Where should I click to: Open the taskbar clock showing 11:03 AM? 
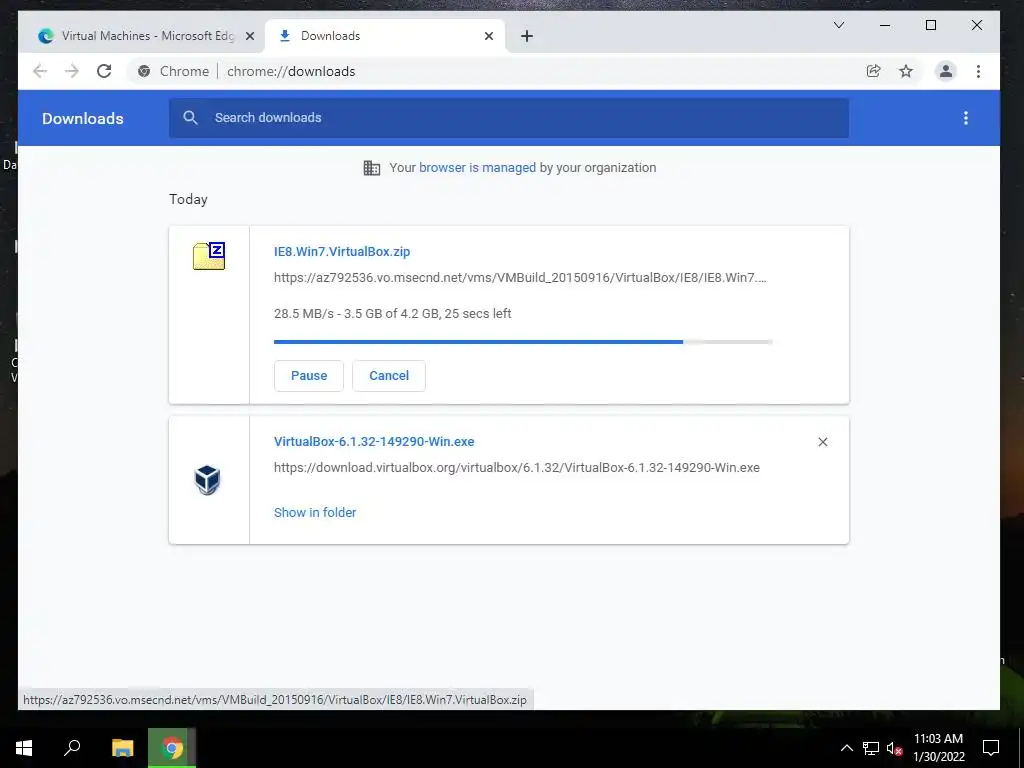pos(938,748)
